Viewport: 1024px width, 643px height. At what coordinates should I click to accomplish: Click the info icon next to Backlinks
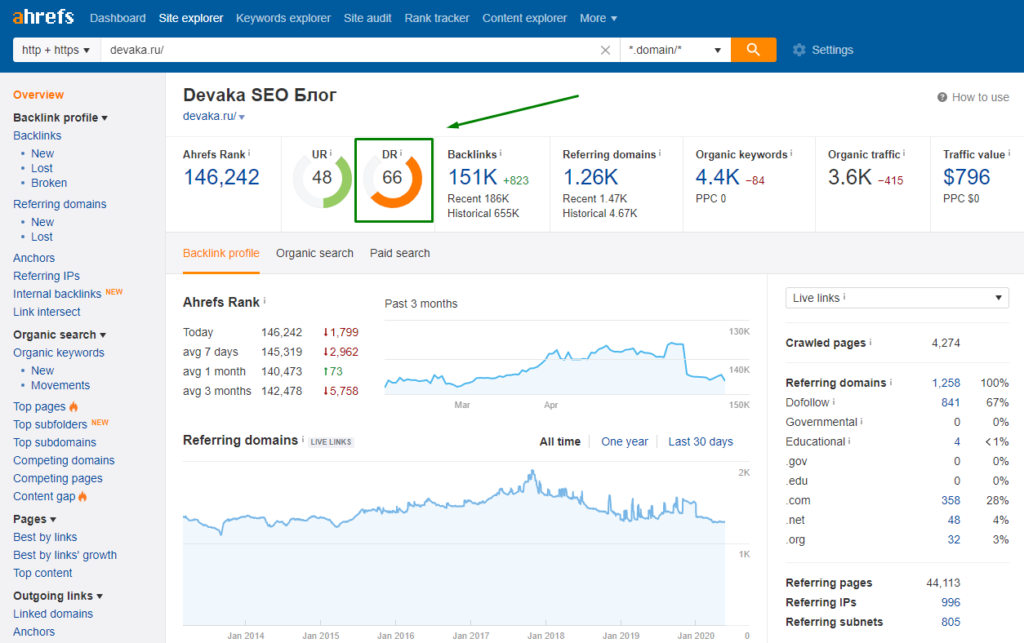click(x=500, y=153)
